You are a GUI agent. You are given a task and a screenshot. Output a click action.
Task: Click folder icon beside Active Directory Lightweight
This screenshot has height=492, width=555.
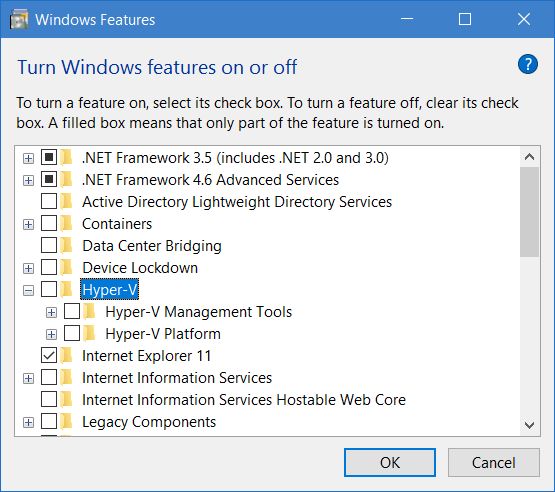(x=66, y=201)
